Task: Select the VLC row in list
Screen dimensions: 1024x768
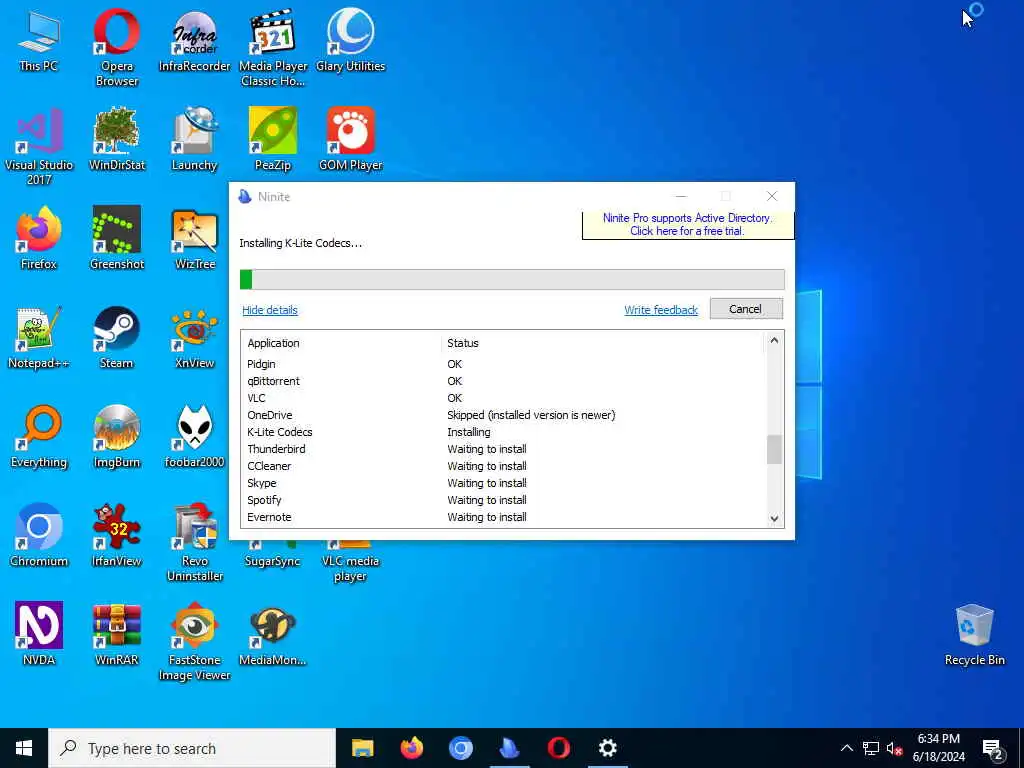Action: (503, 398)
